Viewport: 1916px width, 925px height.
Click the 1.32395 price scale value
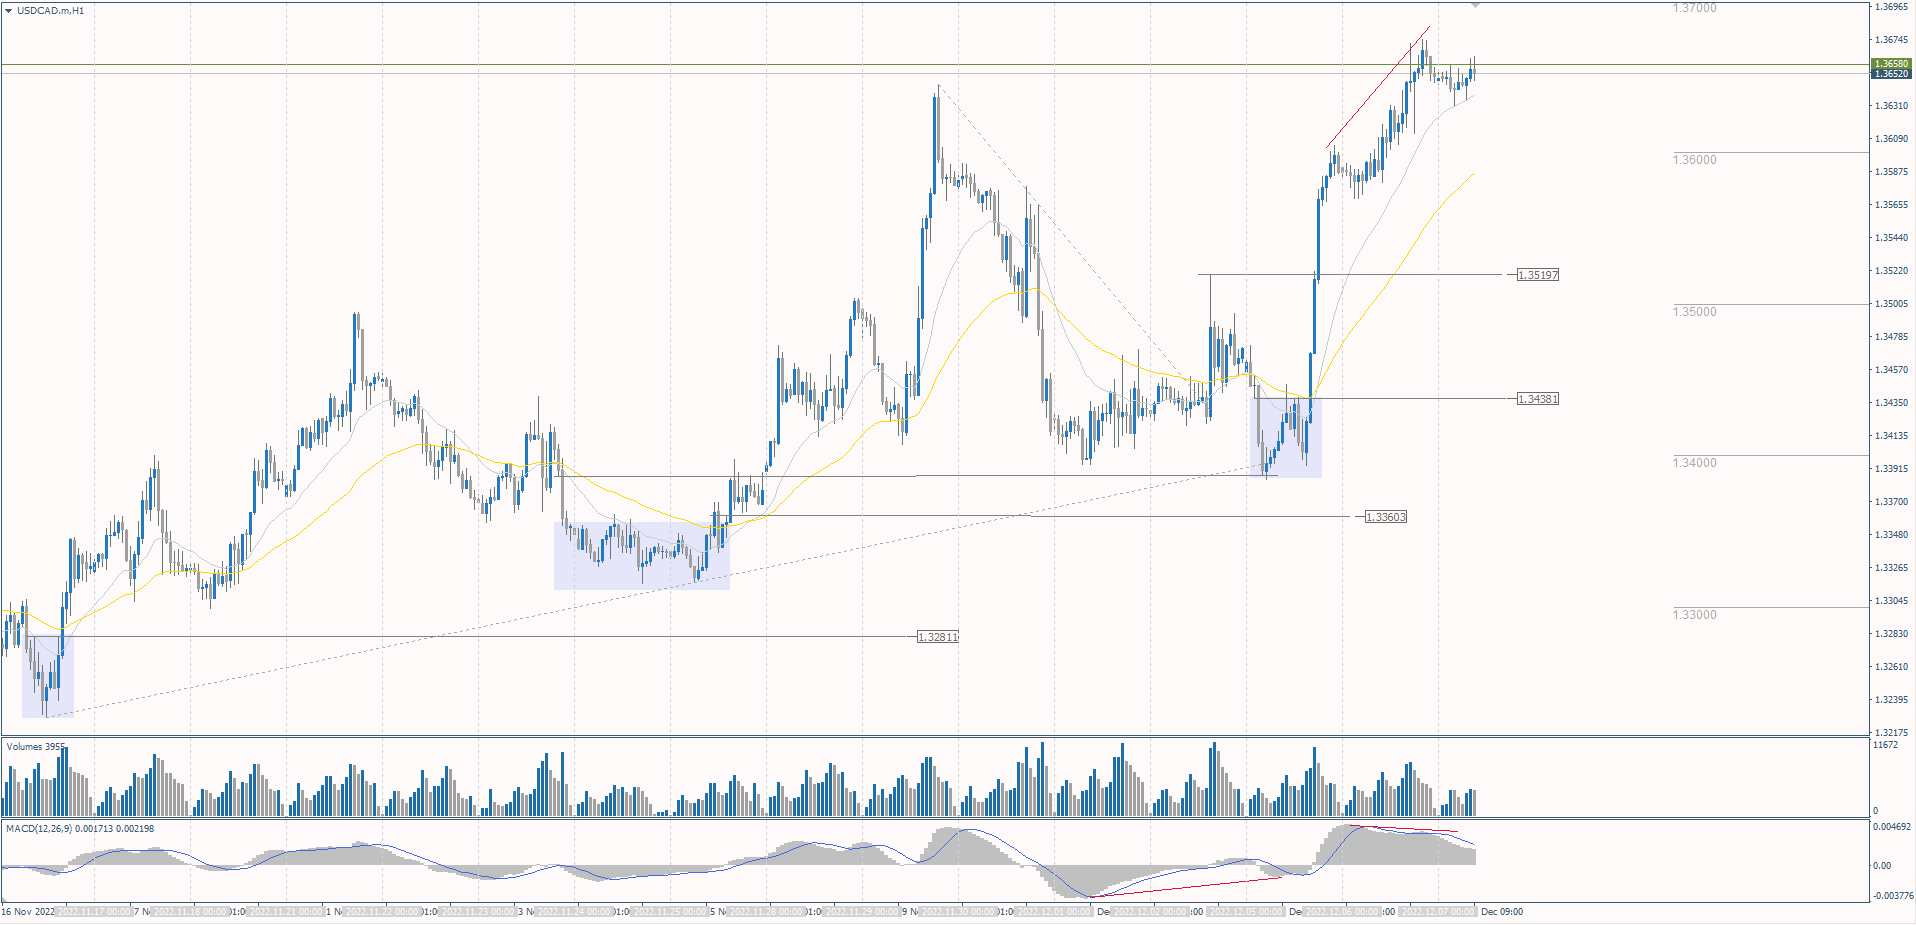pyautogui.click(x=1891, y=700)
